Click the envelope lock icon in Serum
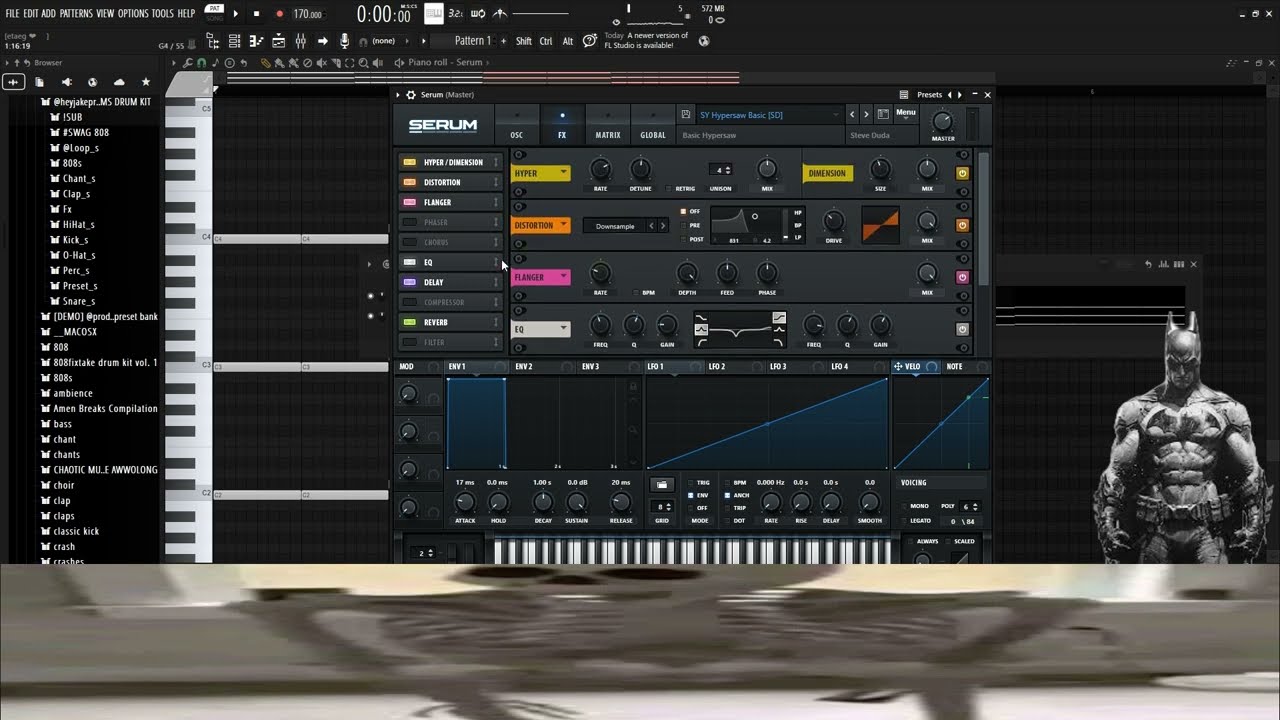The height and width of the screenshot is (720, 1280). (631, 387)
